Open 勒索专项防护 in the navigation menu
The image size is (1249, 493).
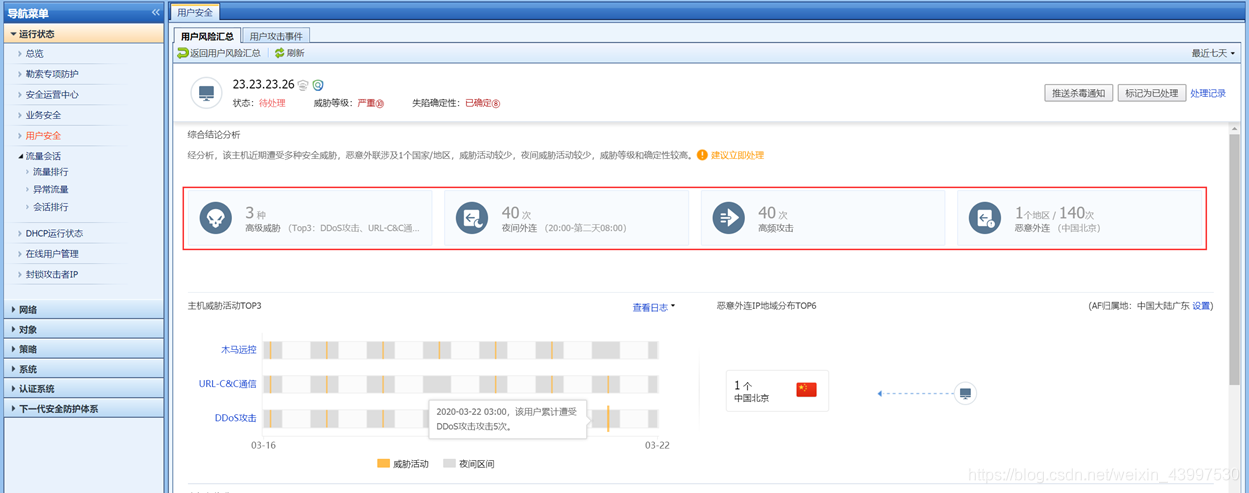click(52, 74)
